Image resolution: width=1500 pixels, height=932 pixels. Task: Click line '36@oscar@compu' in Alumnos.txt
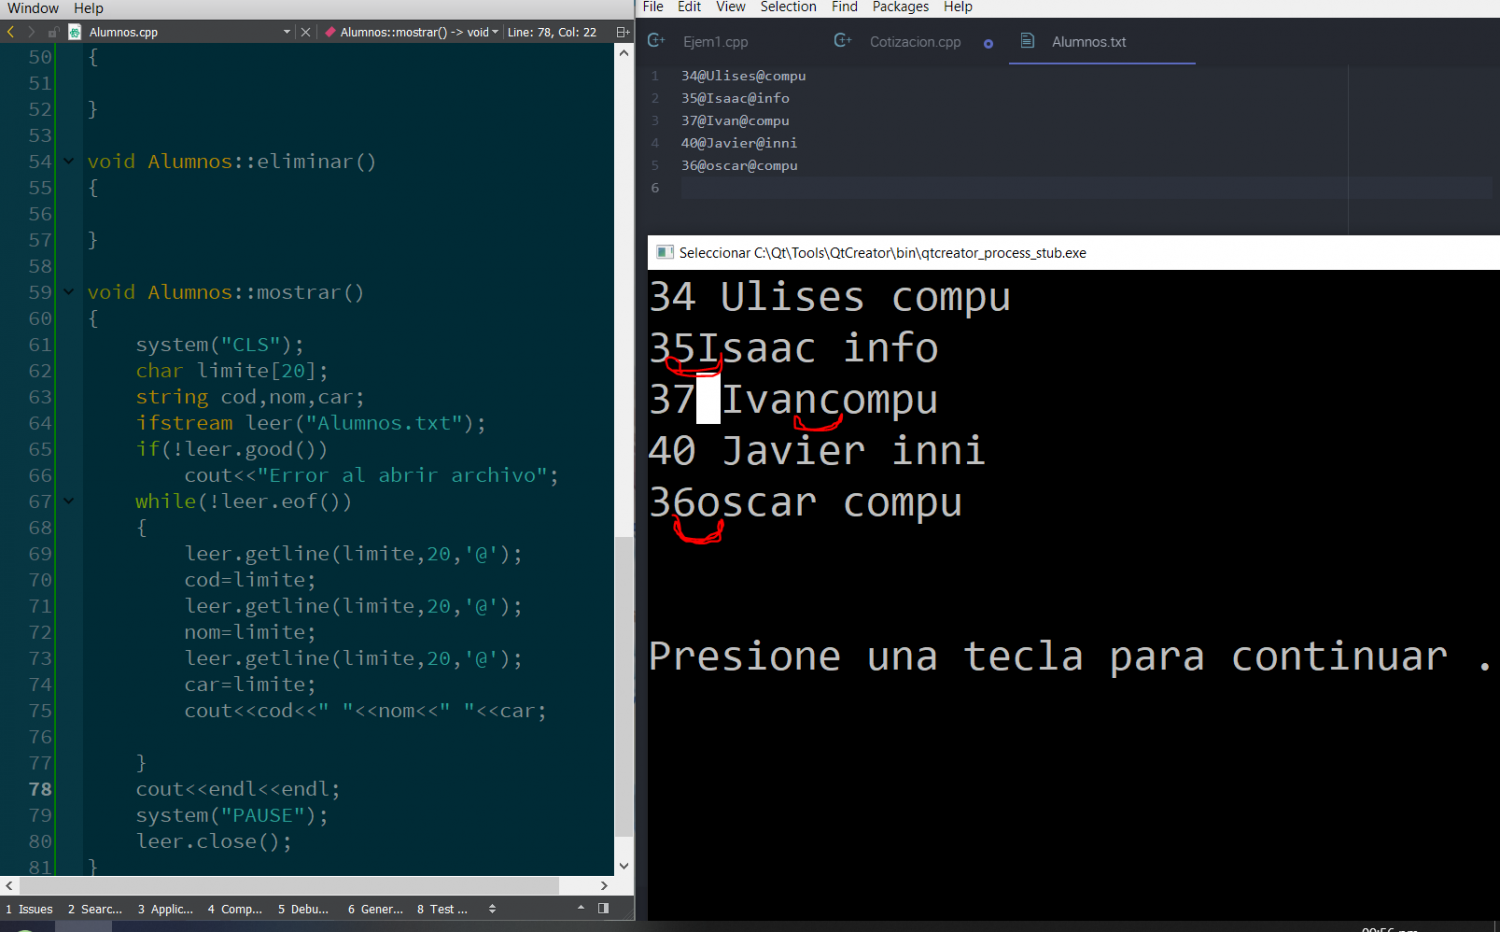tap(739, 166)
